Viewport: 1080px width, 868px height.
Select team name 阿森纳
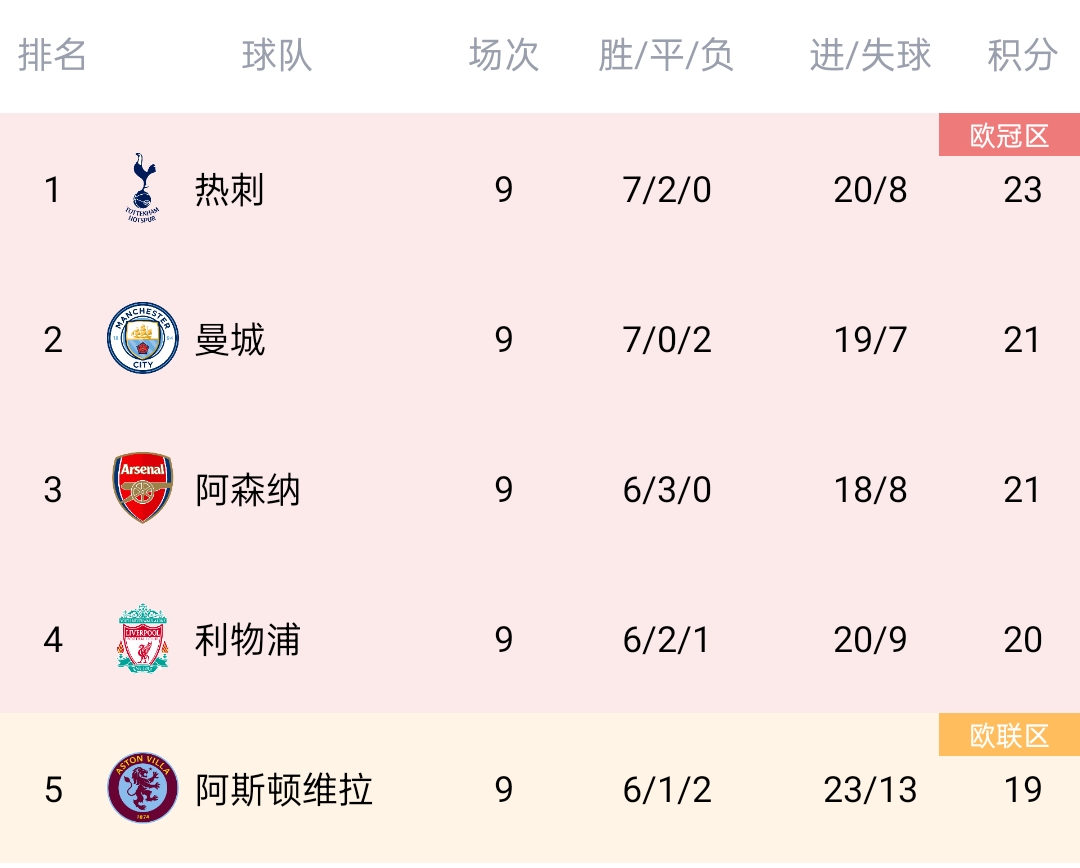[x=247, y=490]
